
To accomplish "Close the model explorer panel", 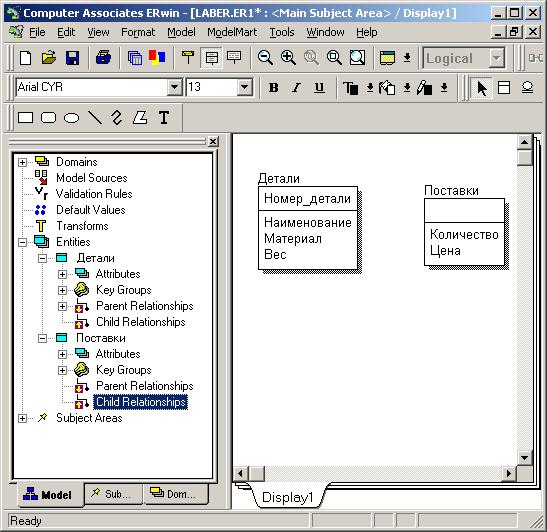I will click(213, 141).
